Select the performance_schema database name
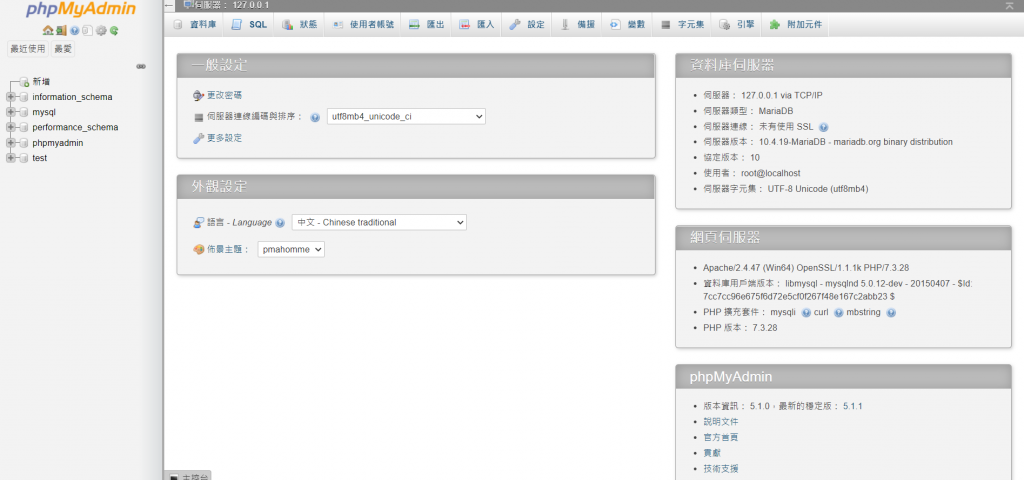This screenshot has width=1024, height=480. point(75,127)
